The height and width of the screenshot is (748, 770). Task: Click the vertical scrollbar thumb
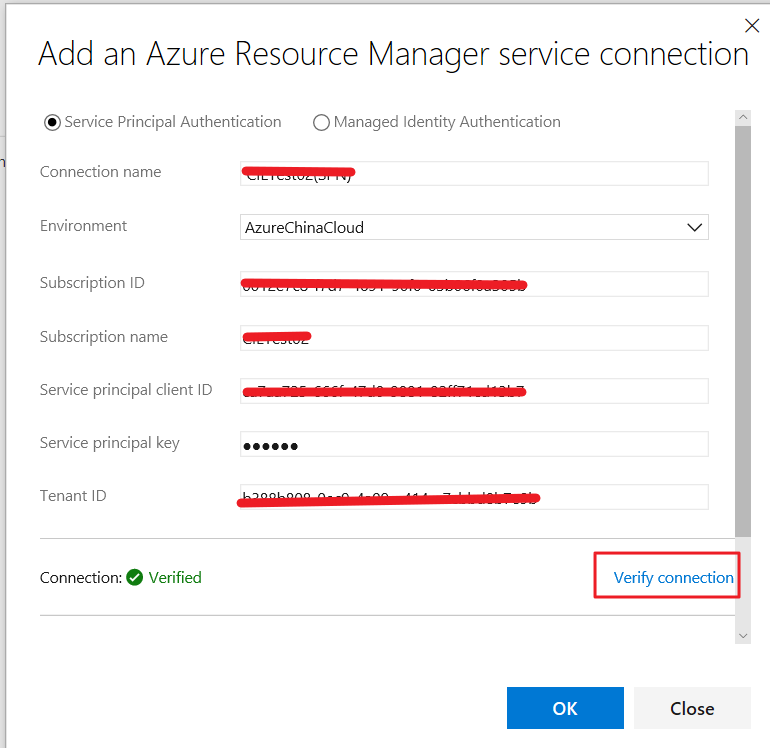(742, 330)
